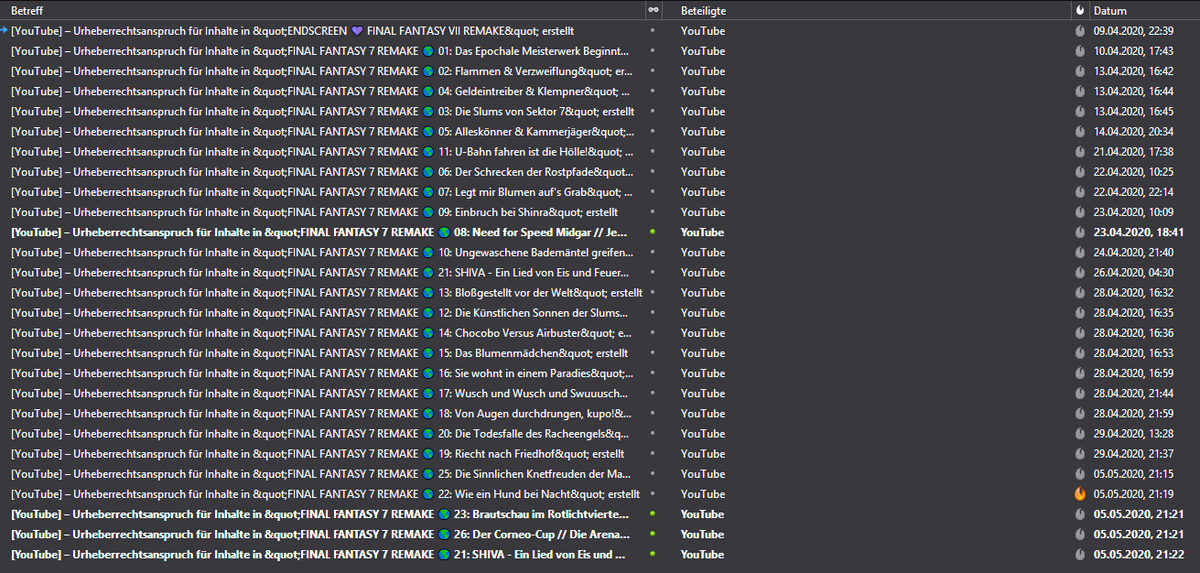Screen dimensions: 1200x573
Task: Toggle read status dot of '16: Sie wohnt in einem Paradies'
Action: [x=653, y=373]
